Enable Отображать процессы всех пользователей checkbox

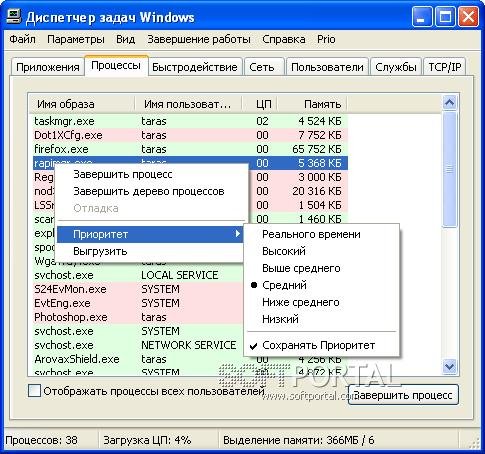click(34, 391)
